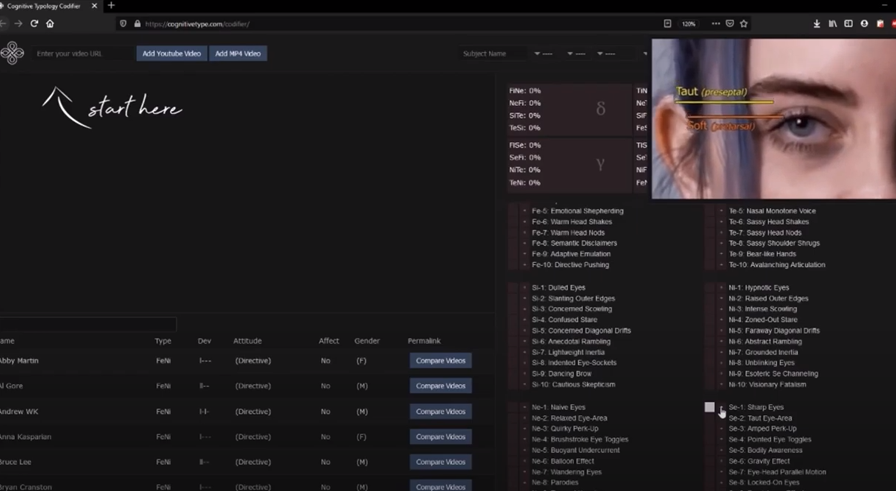Tick the first checkbox beside Ne-1: Naive Eyes

(x=513, y=407)
